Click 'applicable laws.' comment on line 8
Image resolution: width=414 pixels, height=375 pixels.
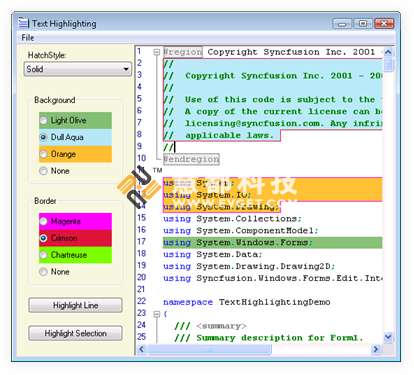click(229, 135)
